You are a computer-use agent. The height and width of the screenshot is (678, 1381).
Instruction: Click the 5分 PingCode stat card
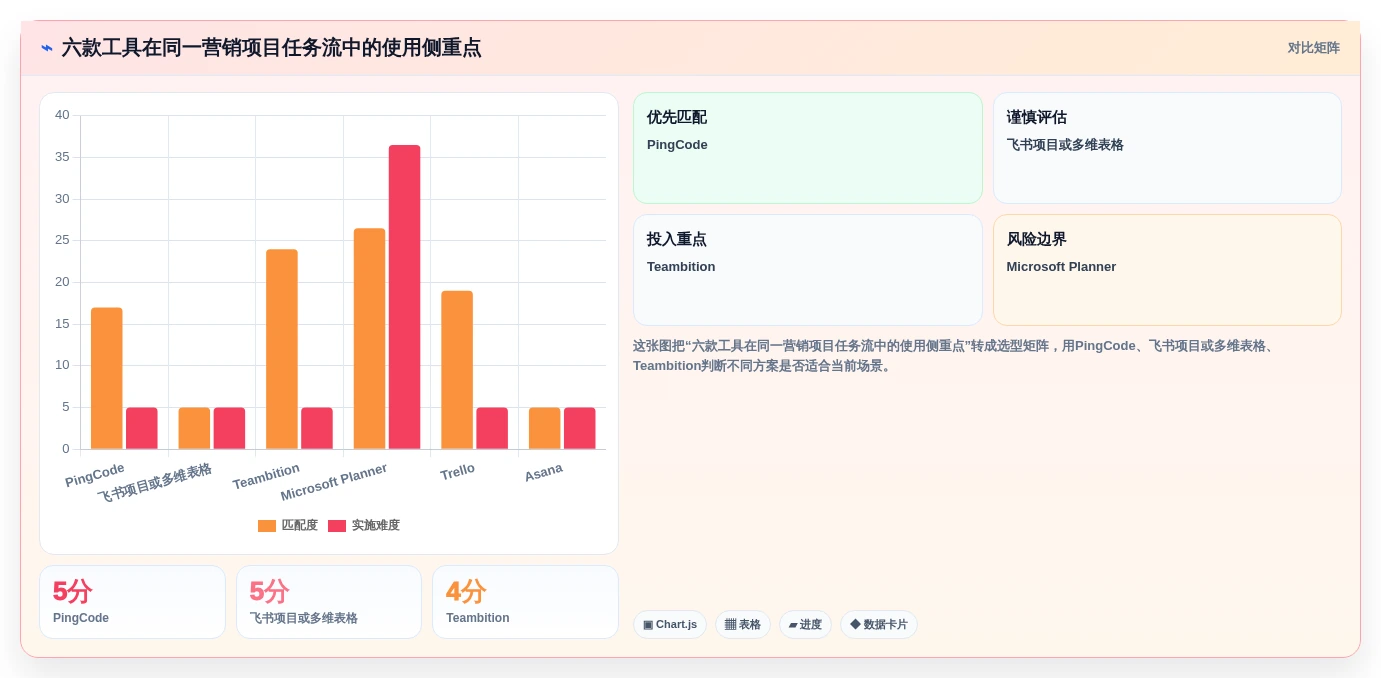point(132,602)
